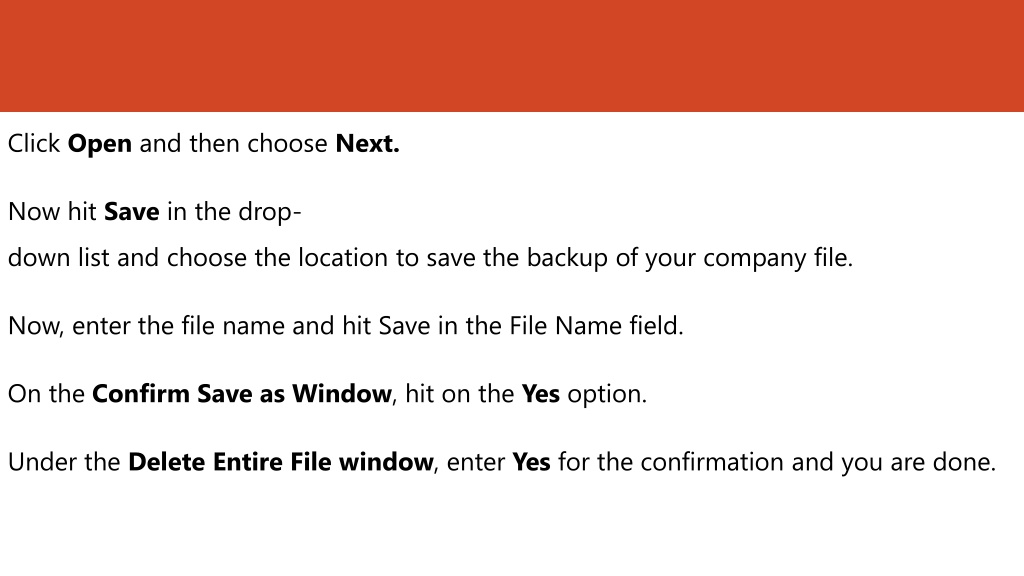Click the words 'you are done.'
The image size is (1024, 576).
918,462
